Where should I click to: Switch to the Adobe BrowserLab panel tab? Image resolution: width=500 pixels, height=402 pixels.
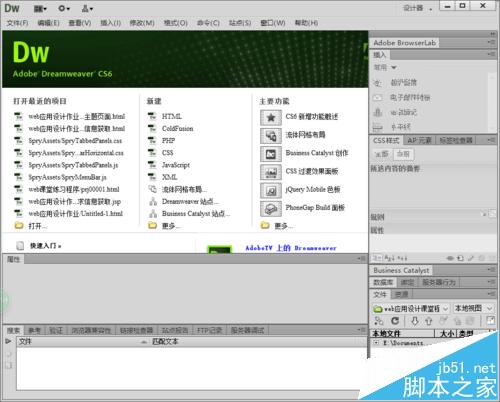pos(404,43)
